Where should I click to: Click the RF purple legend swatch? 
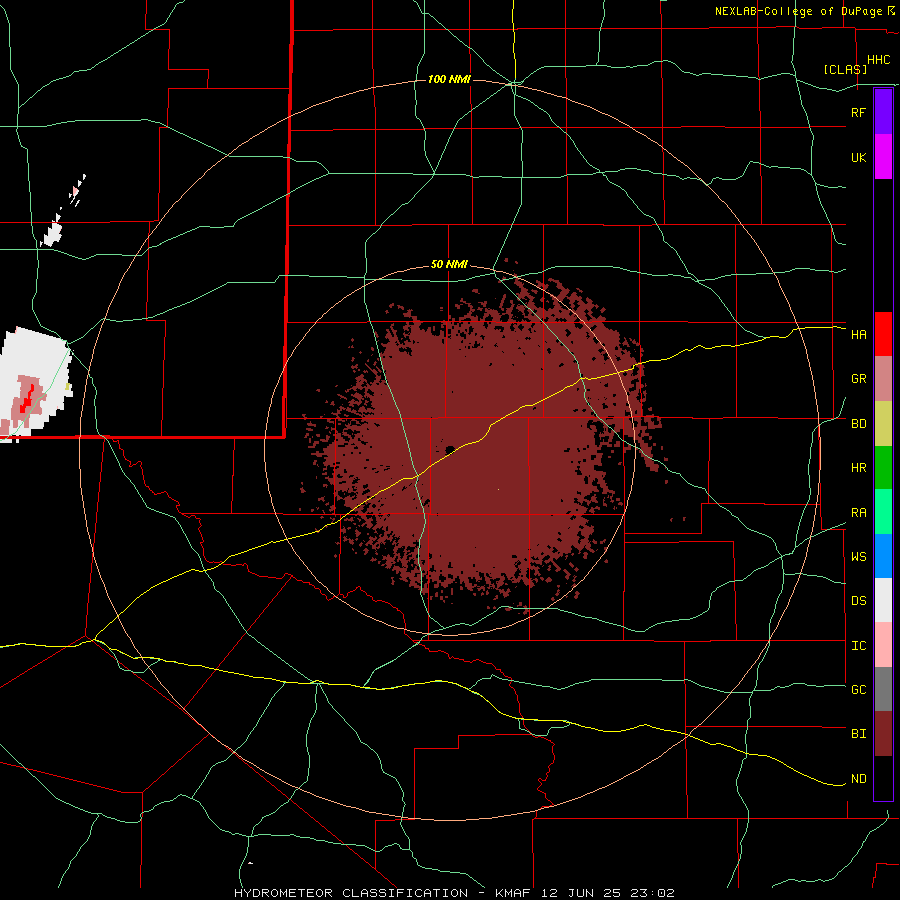(x=883, y=112)
